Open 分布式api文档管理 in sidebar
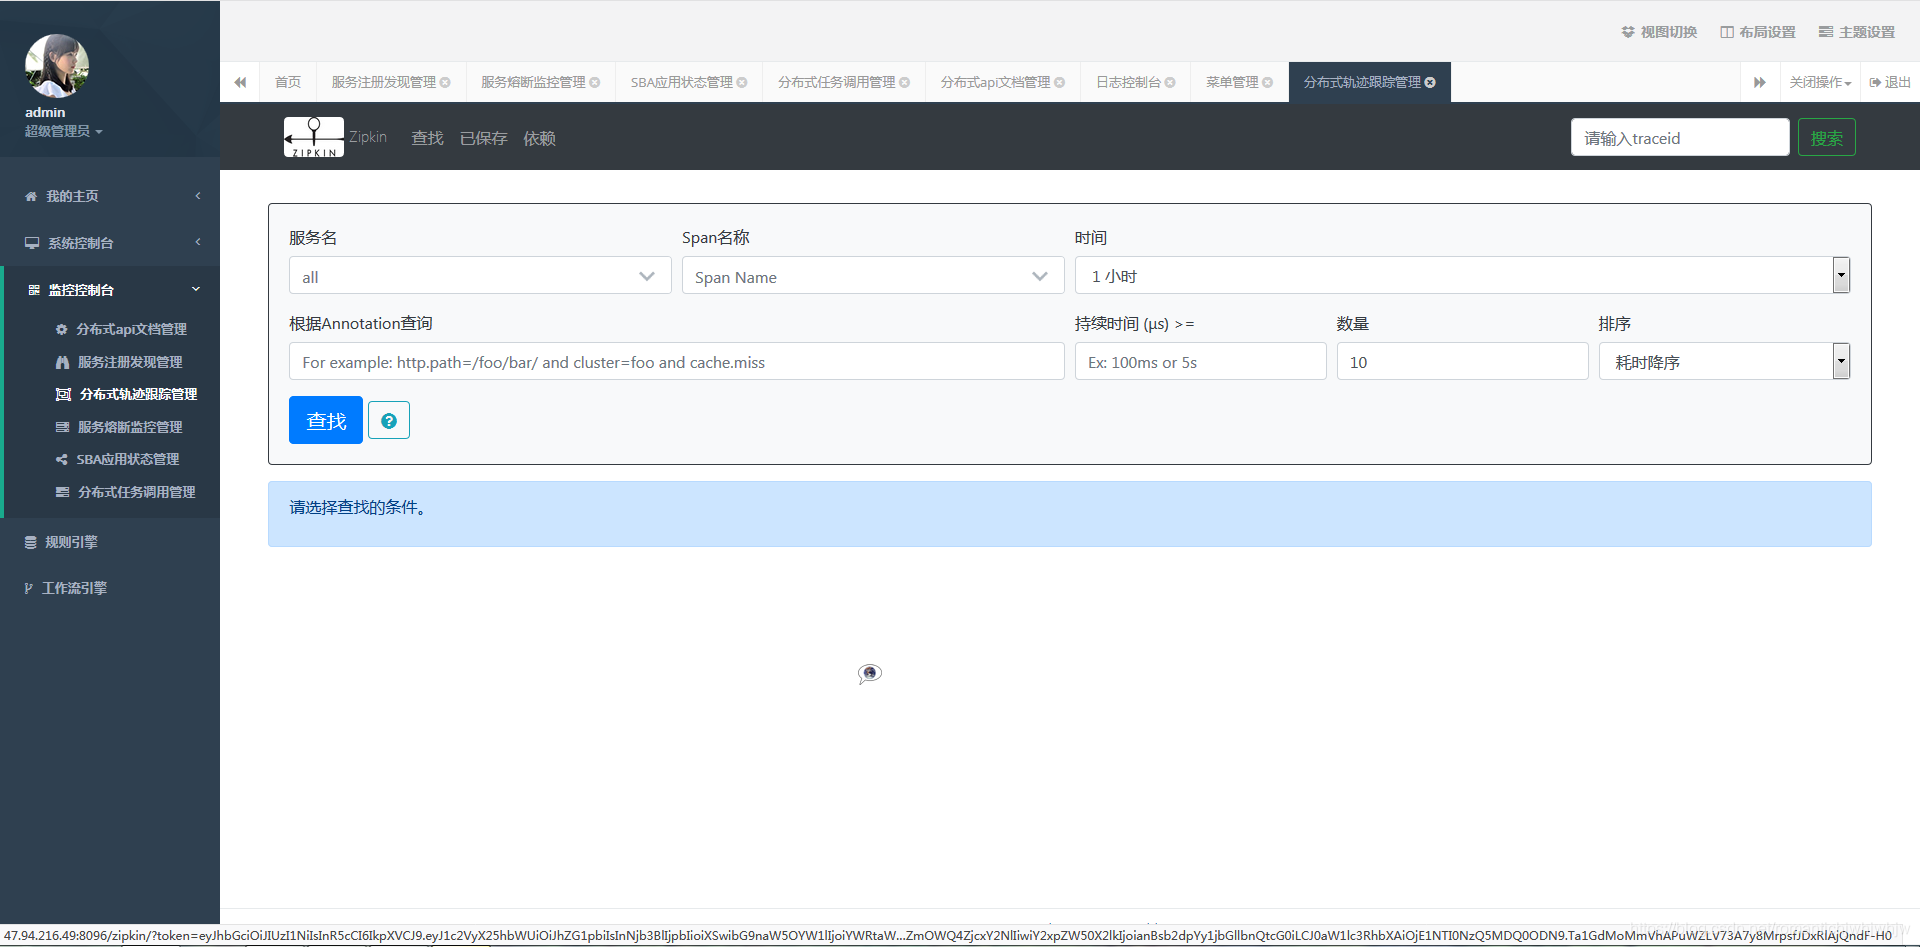The image size is (1920, 947). pyautogui.click(x=131, y=329)
